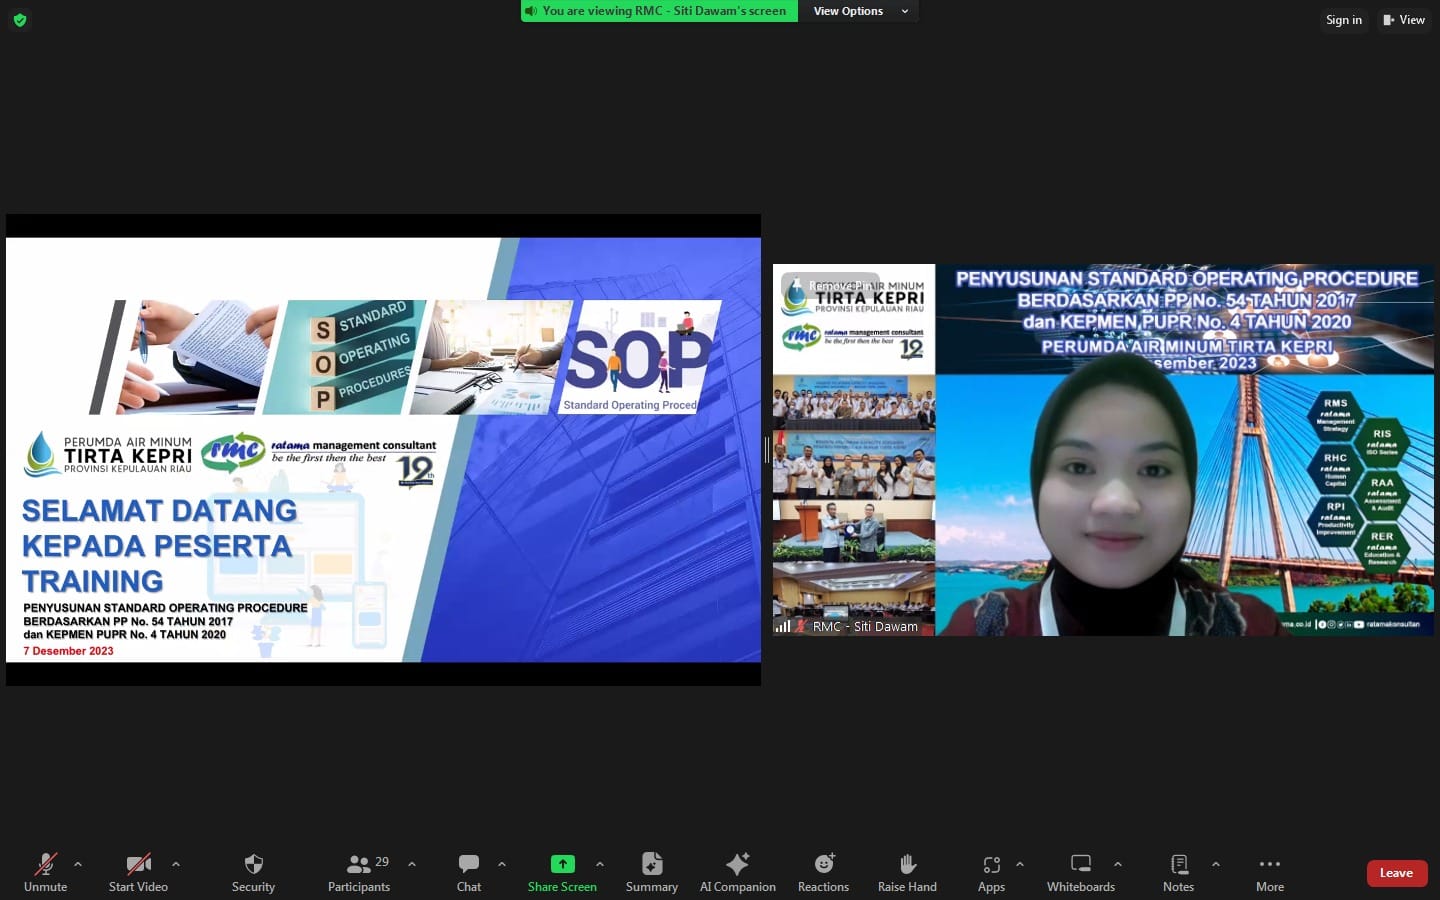Click the red Leave button
This screenshot has height=900, width=1440.
coord(1396,873)
